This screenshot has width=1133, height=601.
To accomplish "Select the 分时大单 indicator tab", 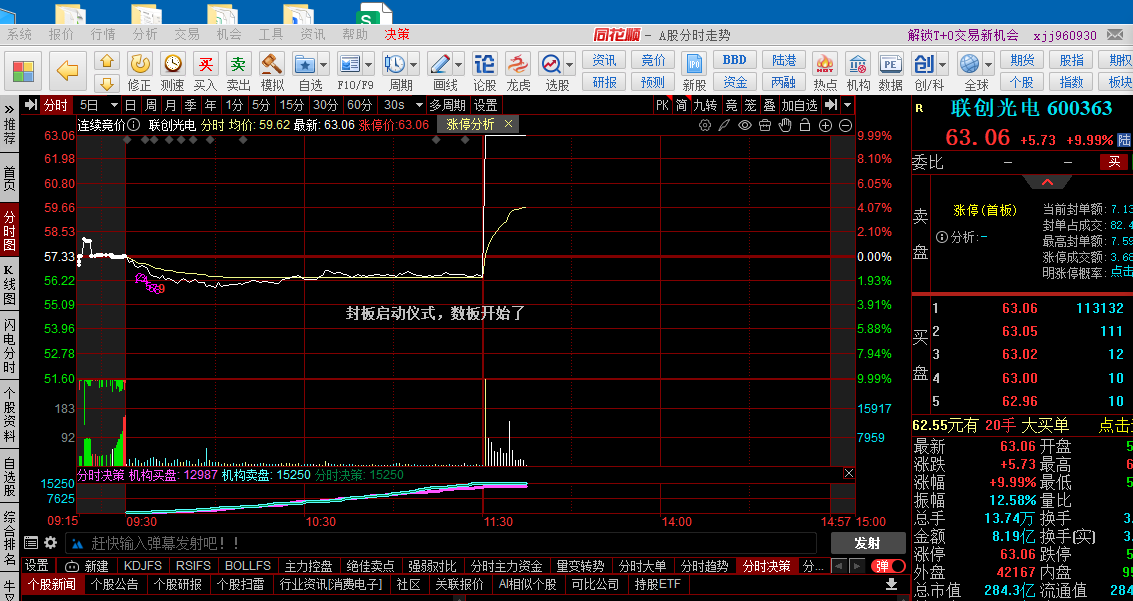I will click(x=643, y=566).
